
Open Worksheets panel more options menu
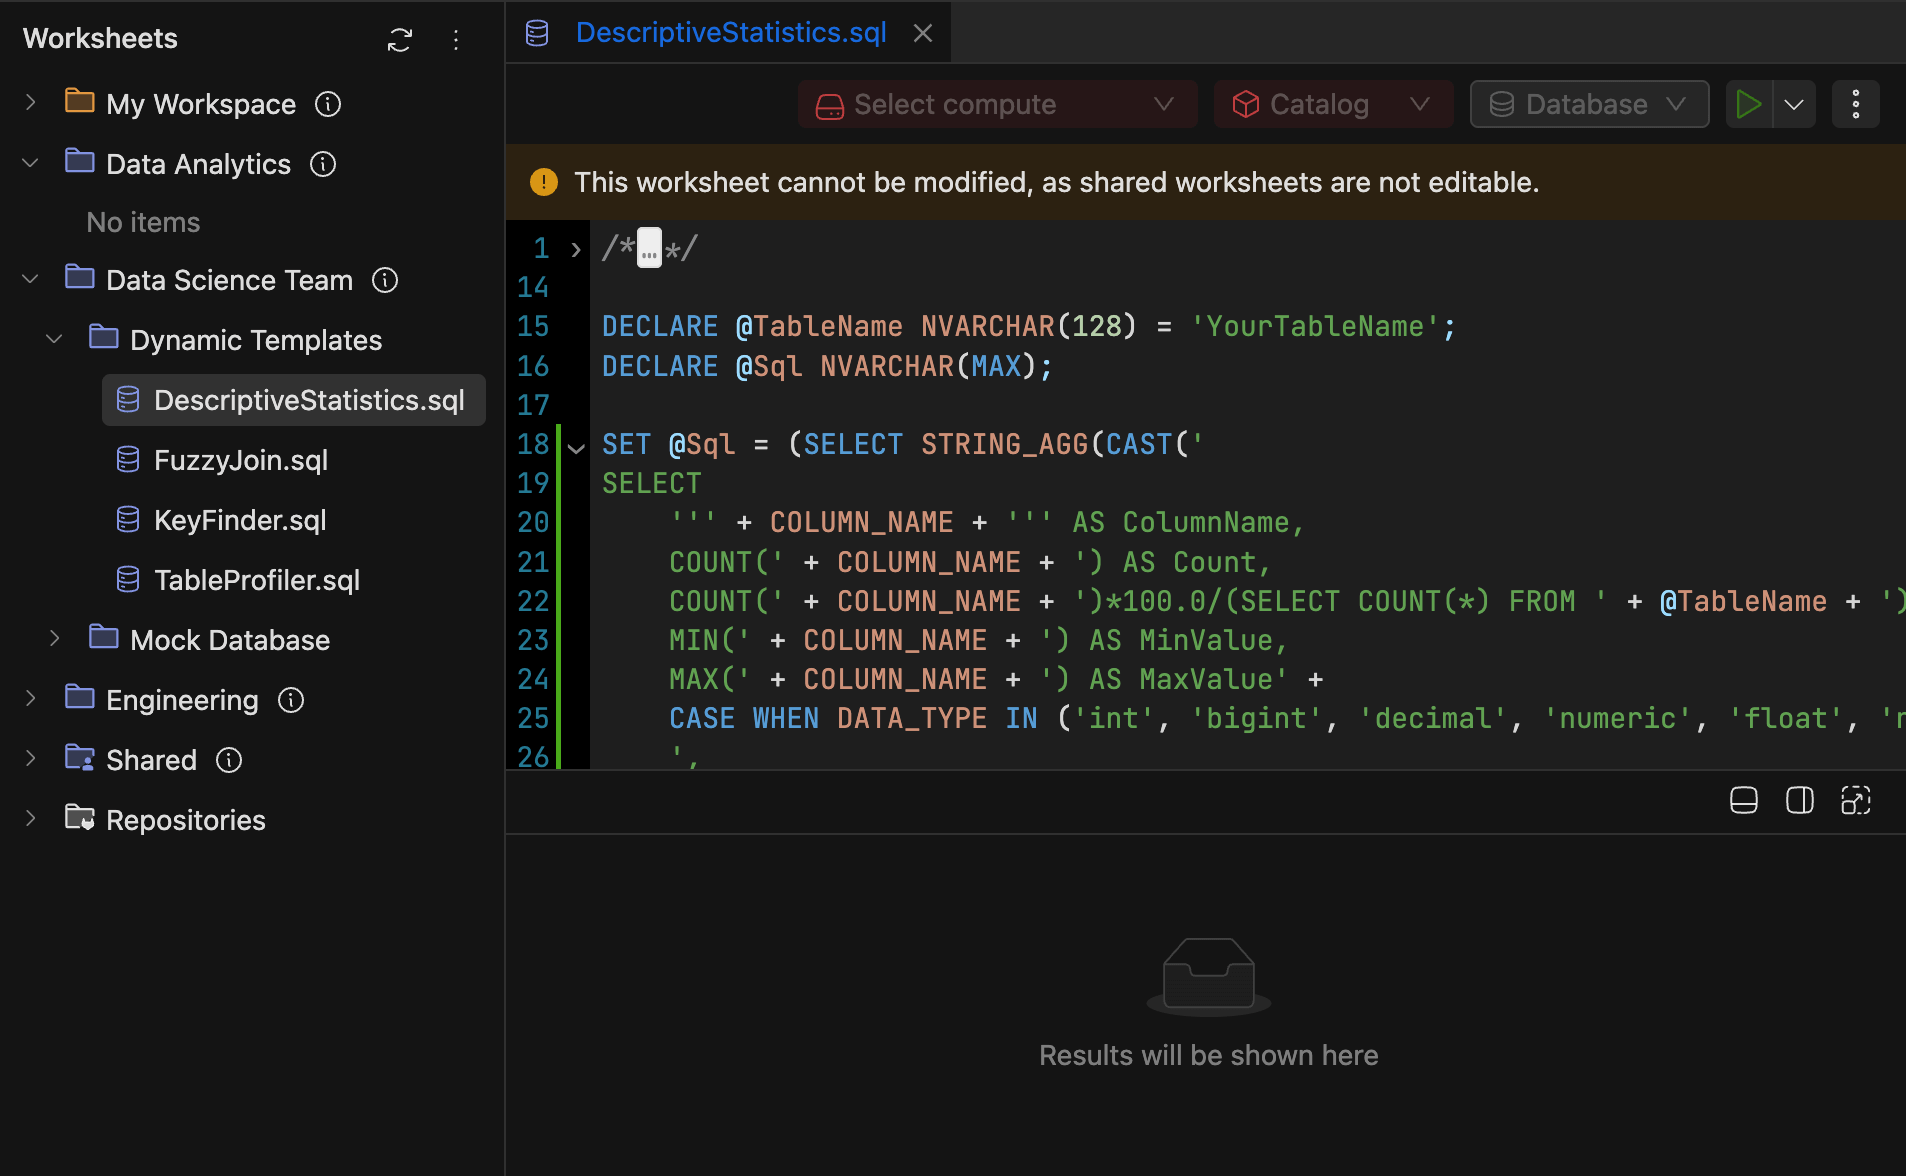tap(456, 40)
